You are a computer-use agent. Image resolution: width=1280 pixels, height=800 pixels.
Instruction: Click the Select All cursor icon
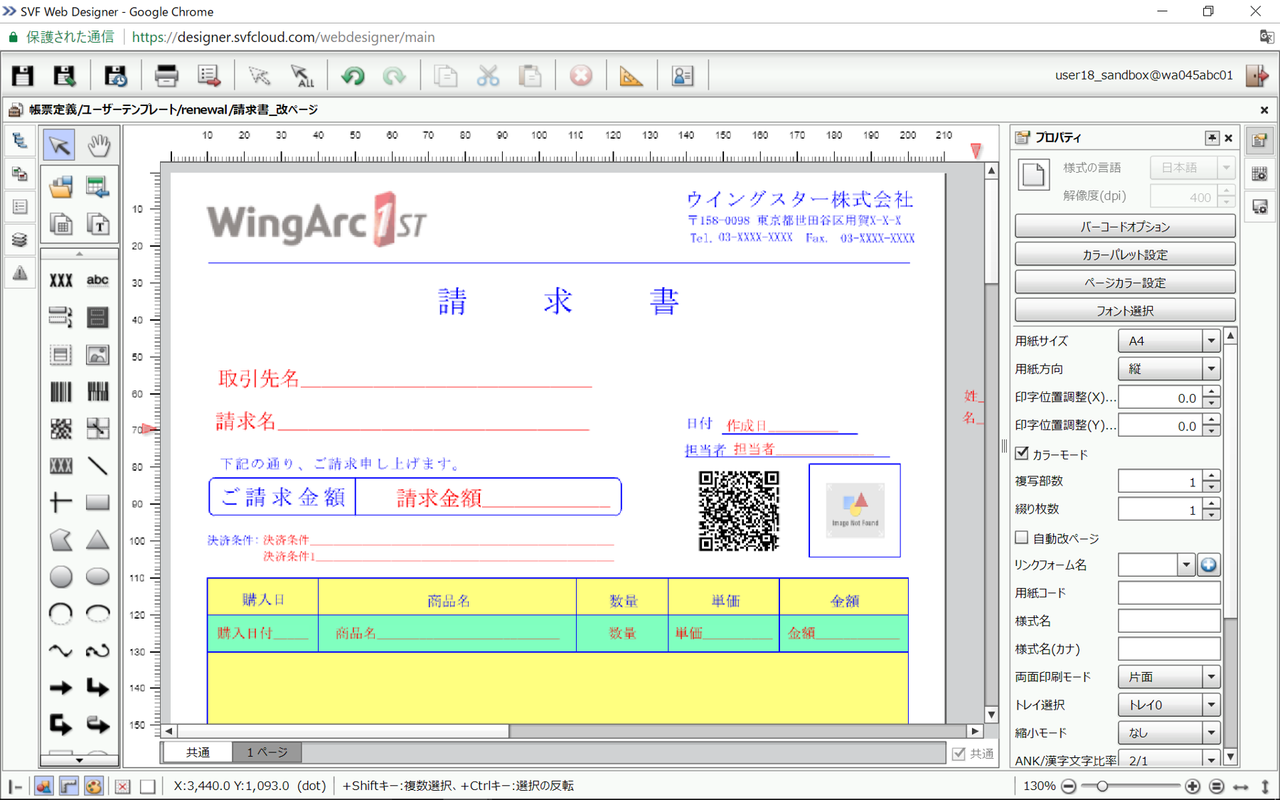pos(302,75)
